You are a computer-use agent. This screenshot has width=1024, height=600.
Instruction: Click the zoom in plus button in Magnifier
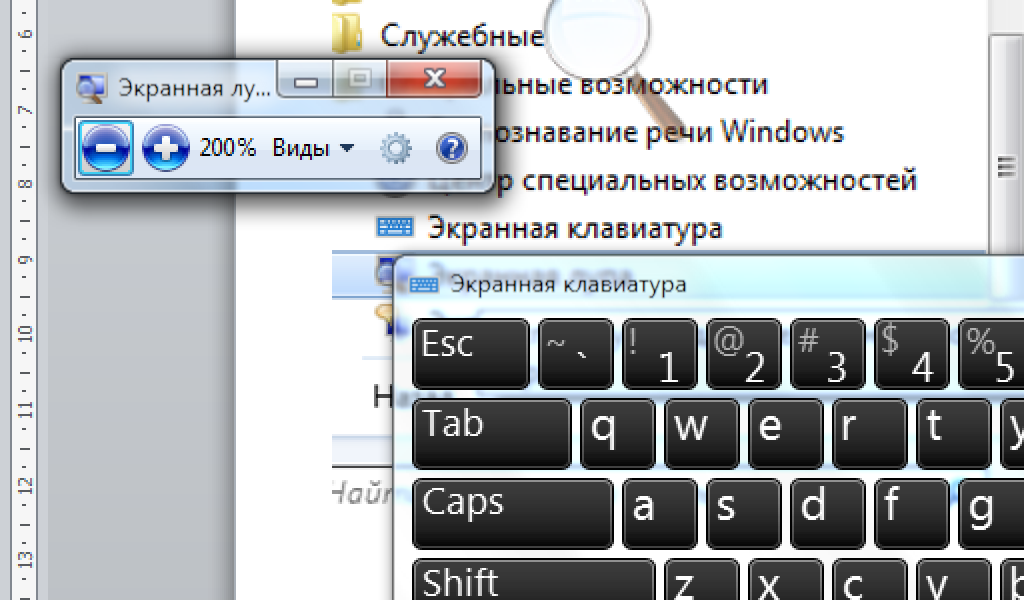166,148
